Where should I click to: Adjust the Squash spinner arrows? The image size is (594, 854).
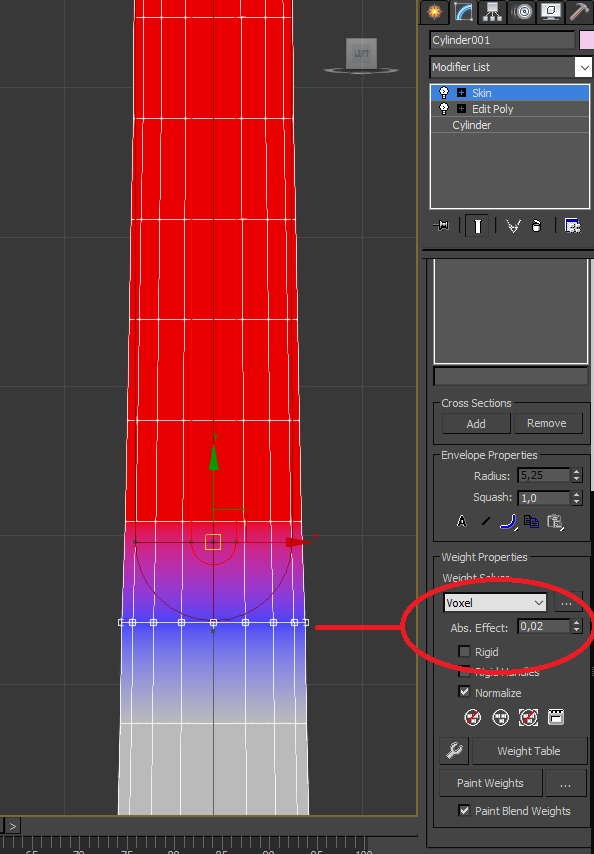coord(577,498)
